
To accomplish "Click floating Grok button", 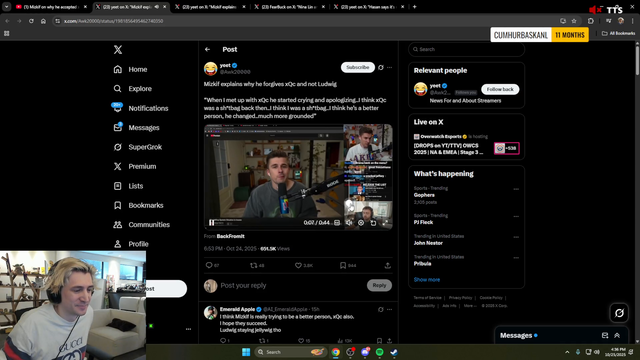I will point(619,313).
